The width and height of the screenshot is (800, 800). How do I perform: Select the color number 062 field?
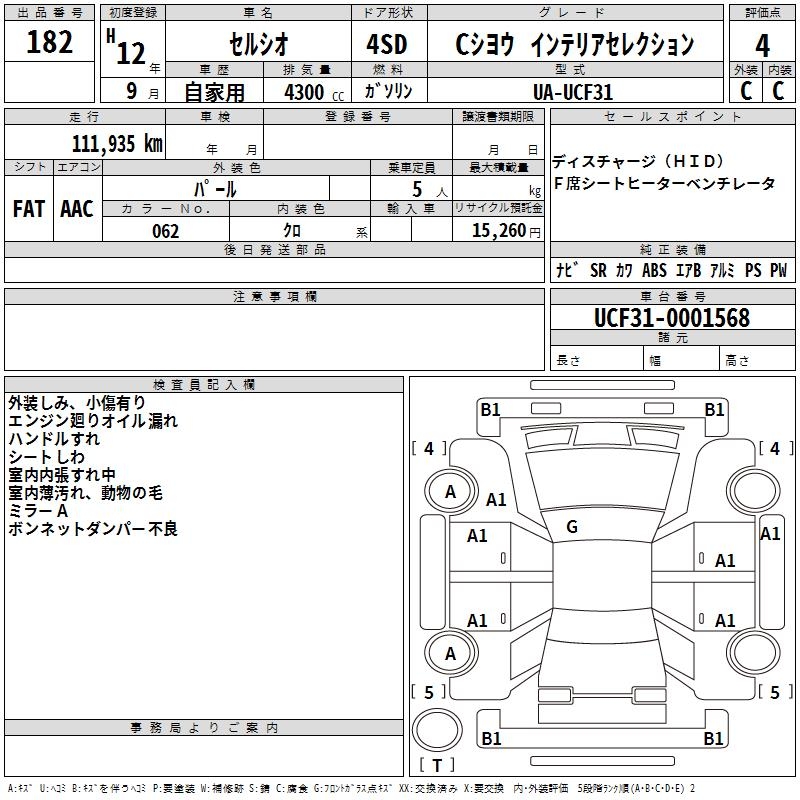click(x=166, y=231)
